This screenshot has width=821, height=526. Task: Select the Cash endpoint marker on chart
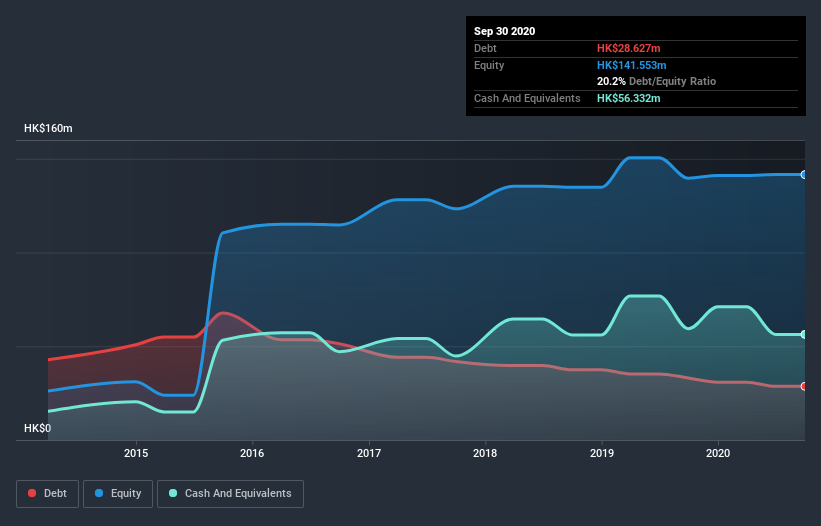click(x=804, y=334)
